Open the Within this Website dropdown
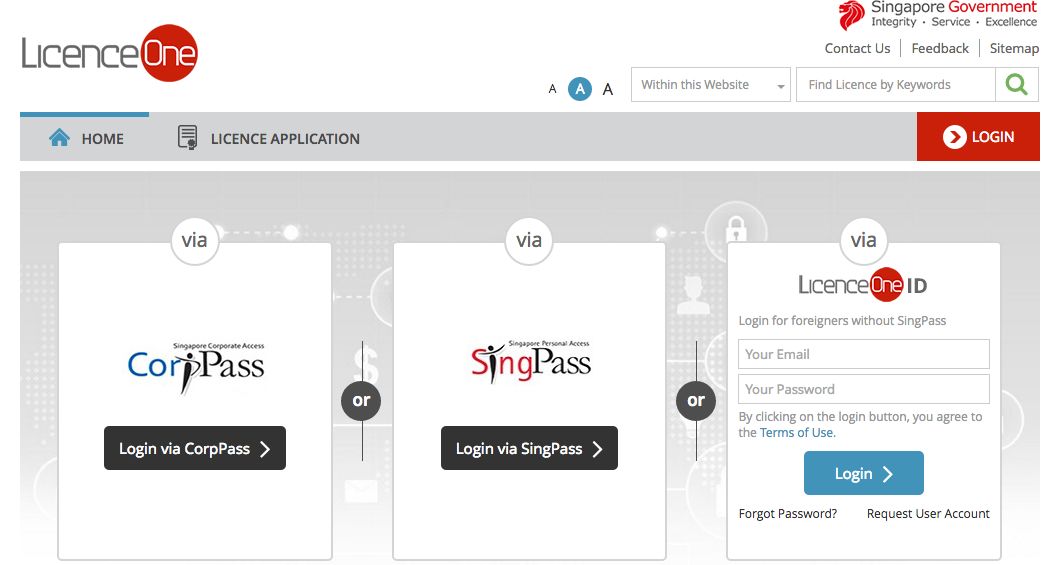The height and width of the screenshot is (565, 1051). 710,84
